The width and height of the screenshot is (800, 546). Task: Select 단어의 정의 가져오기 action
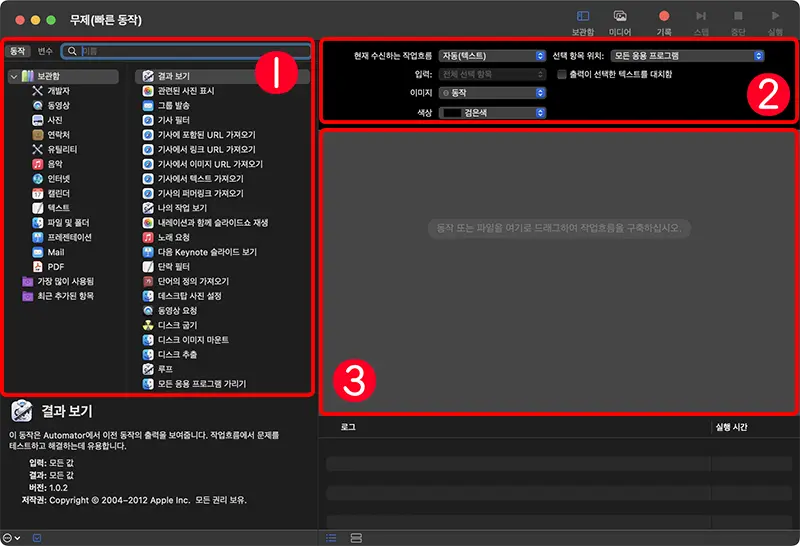185,282
